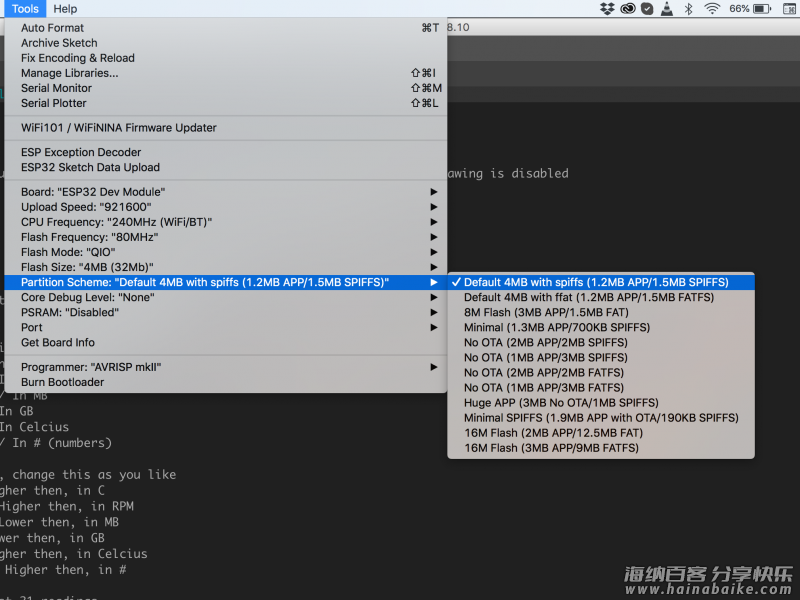The height and width of the screenshot is (600, 800).
Task: Expand the Flash Frequency "80MHz" submenu
Action: point(226,237)
